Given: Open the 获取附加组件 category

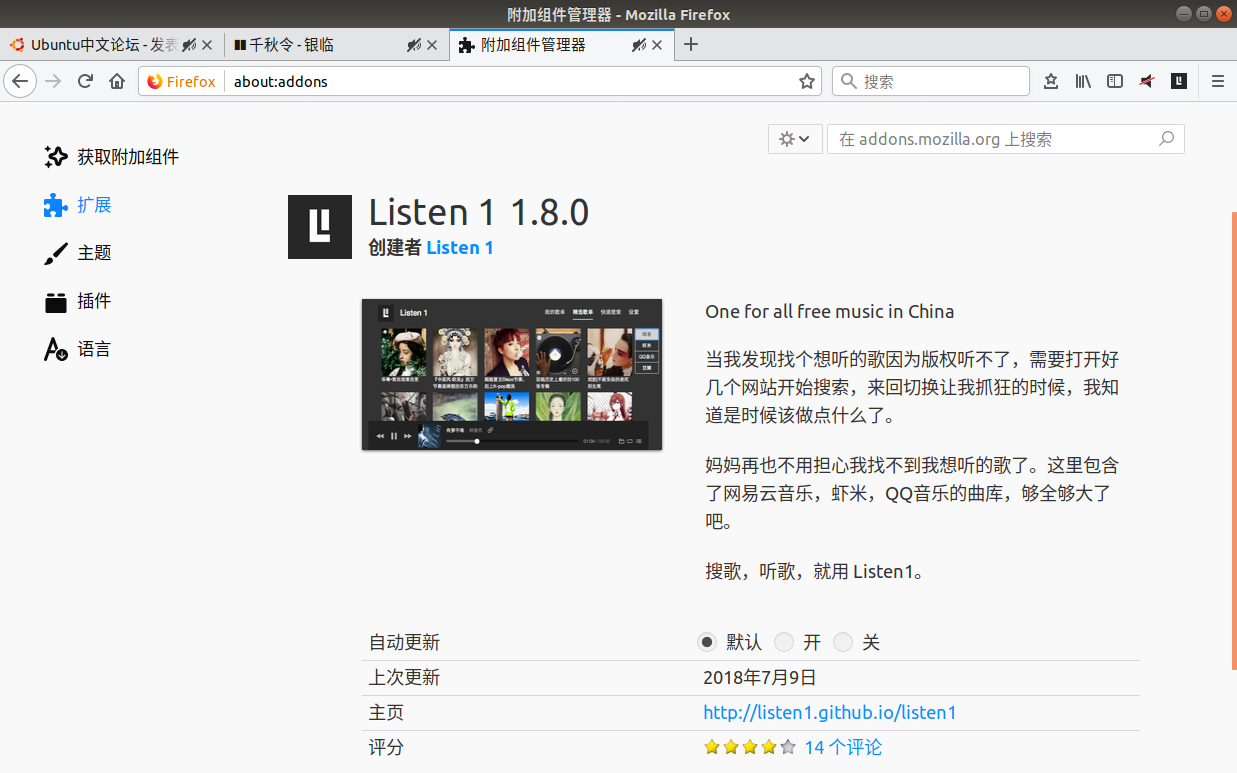Looking at the screenshot, I should (112, 157).
